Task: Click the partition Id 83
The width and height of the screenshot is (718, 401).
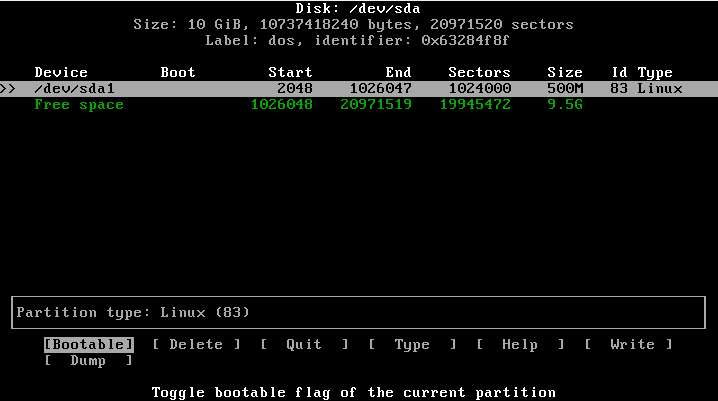Action: click(619, 88)
